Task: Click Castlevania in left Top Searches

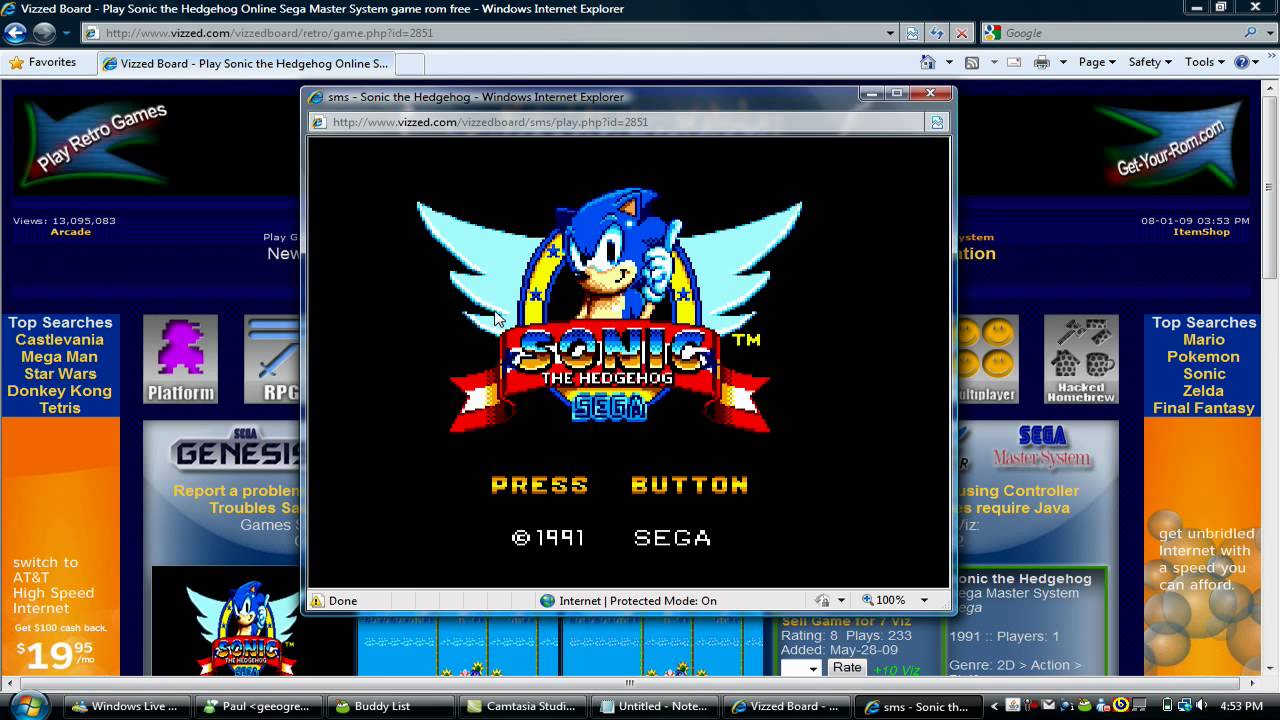Action: [x=59, y=340]
